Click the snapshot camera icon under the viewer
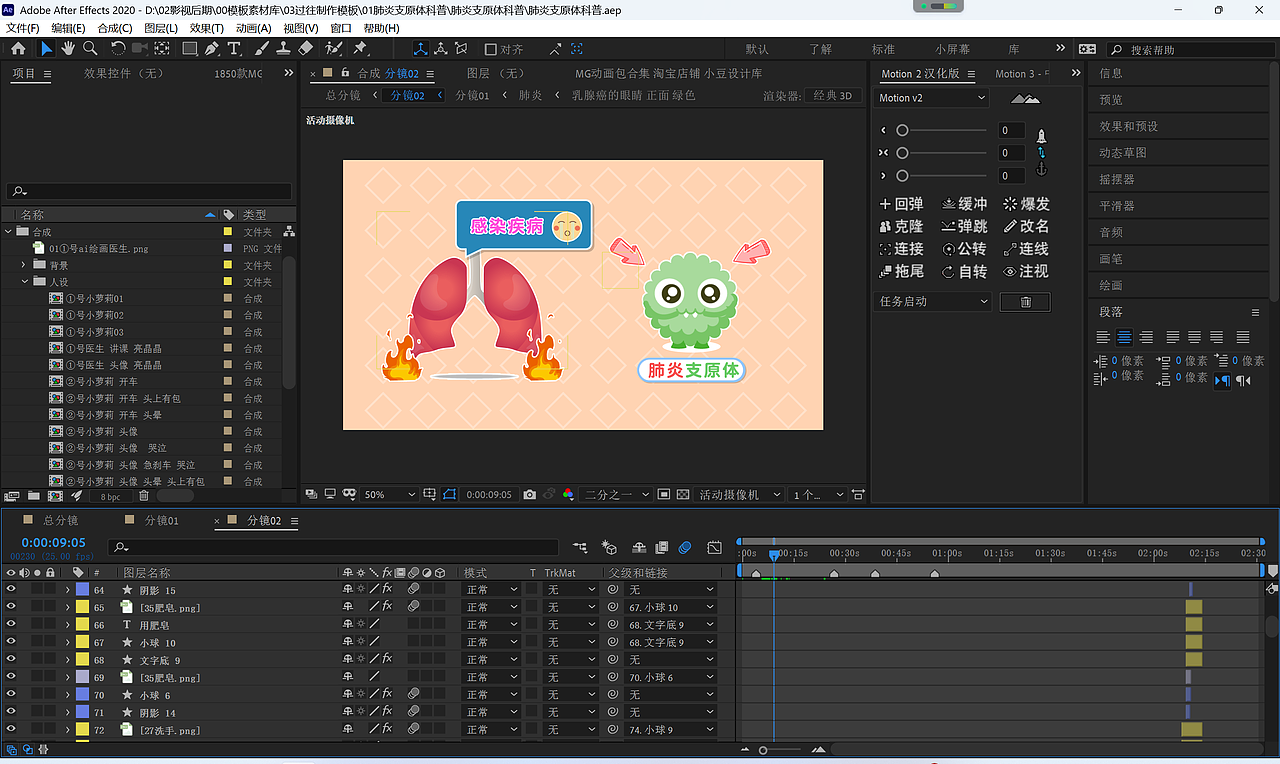The width and height of the screenshot is (1280, 764). coord(529,494)
